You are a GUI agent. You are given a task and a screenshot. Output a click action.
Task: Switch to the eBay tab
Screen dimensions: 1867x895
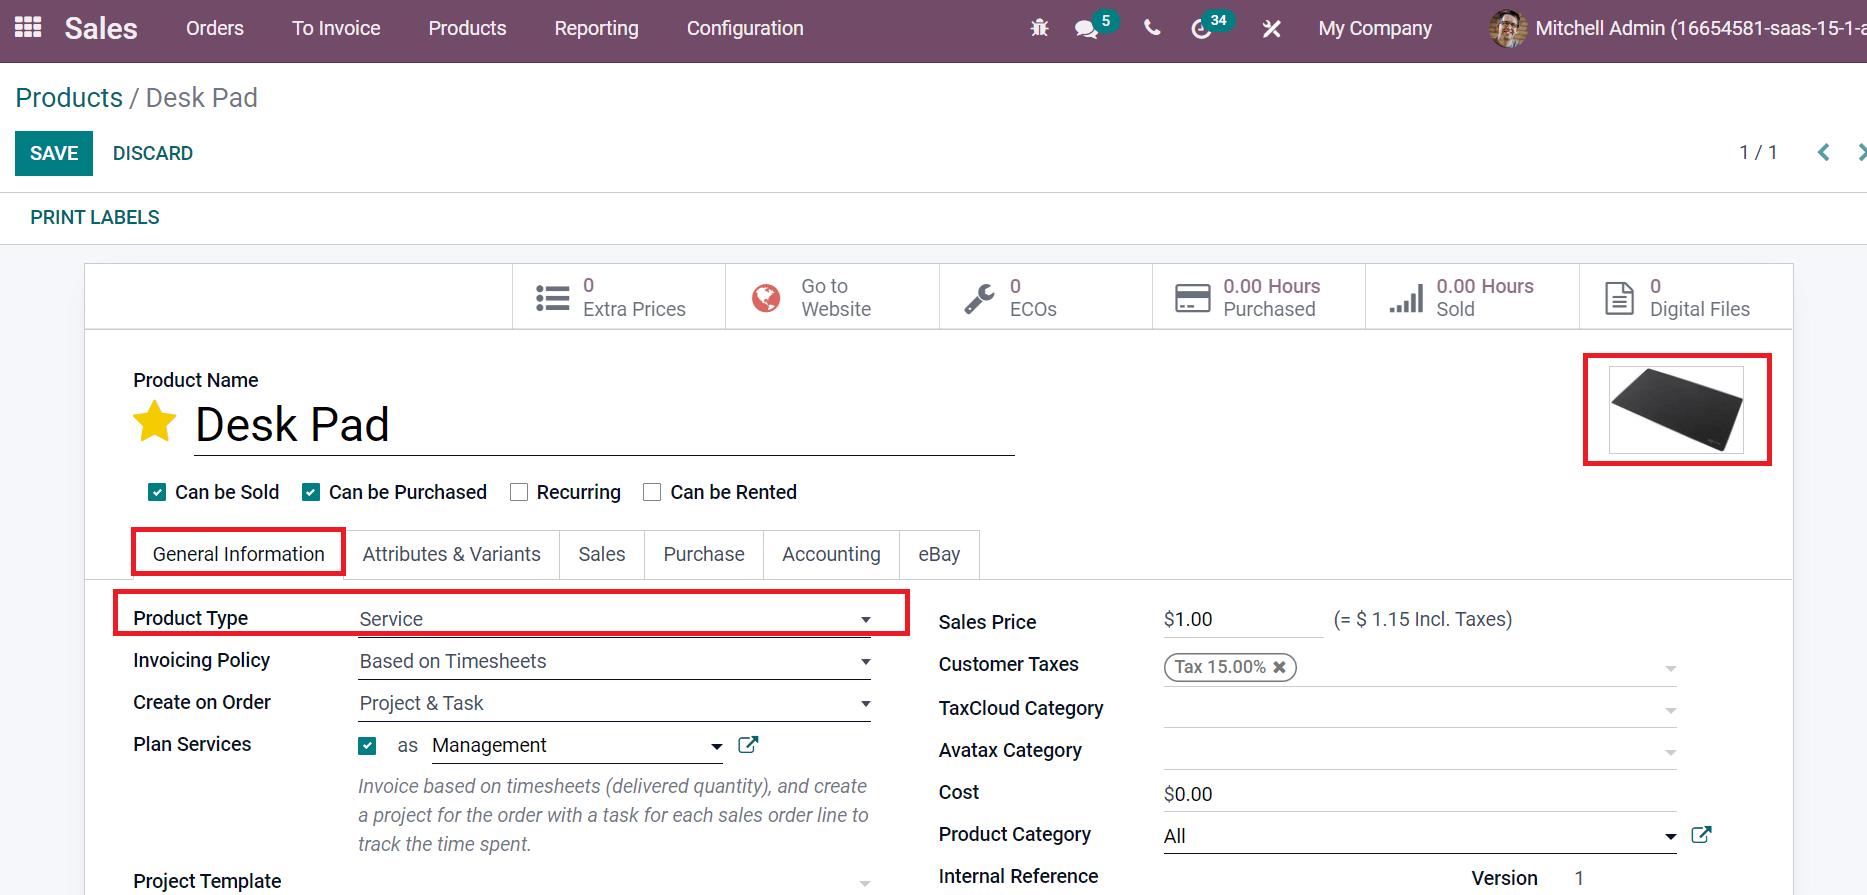click(939, 554)
